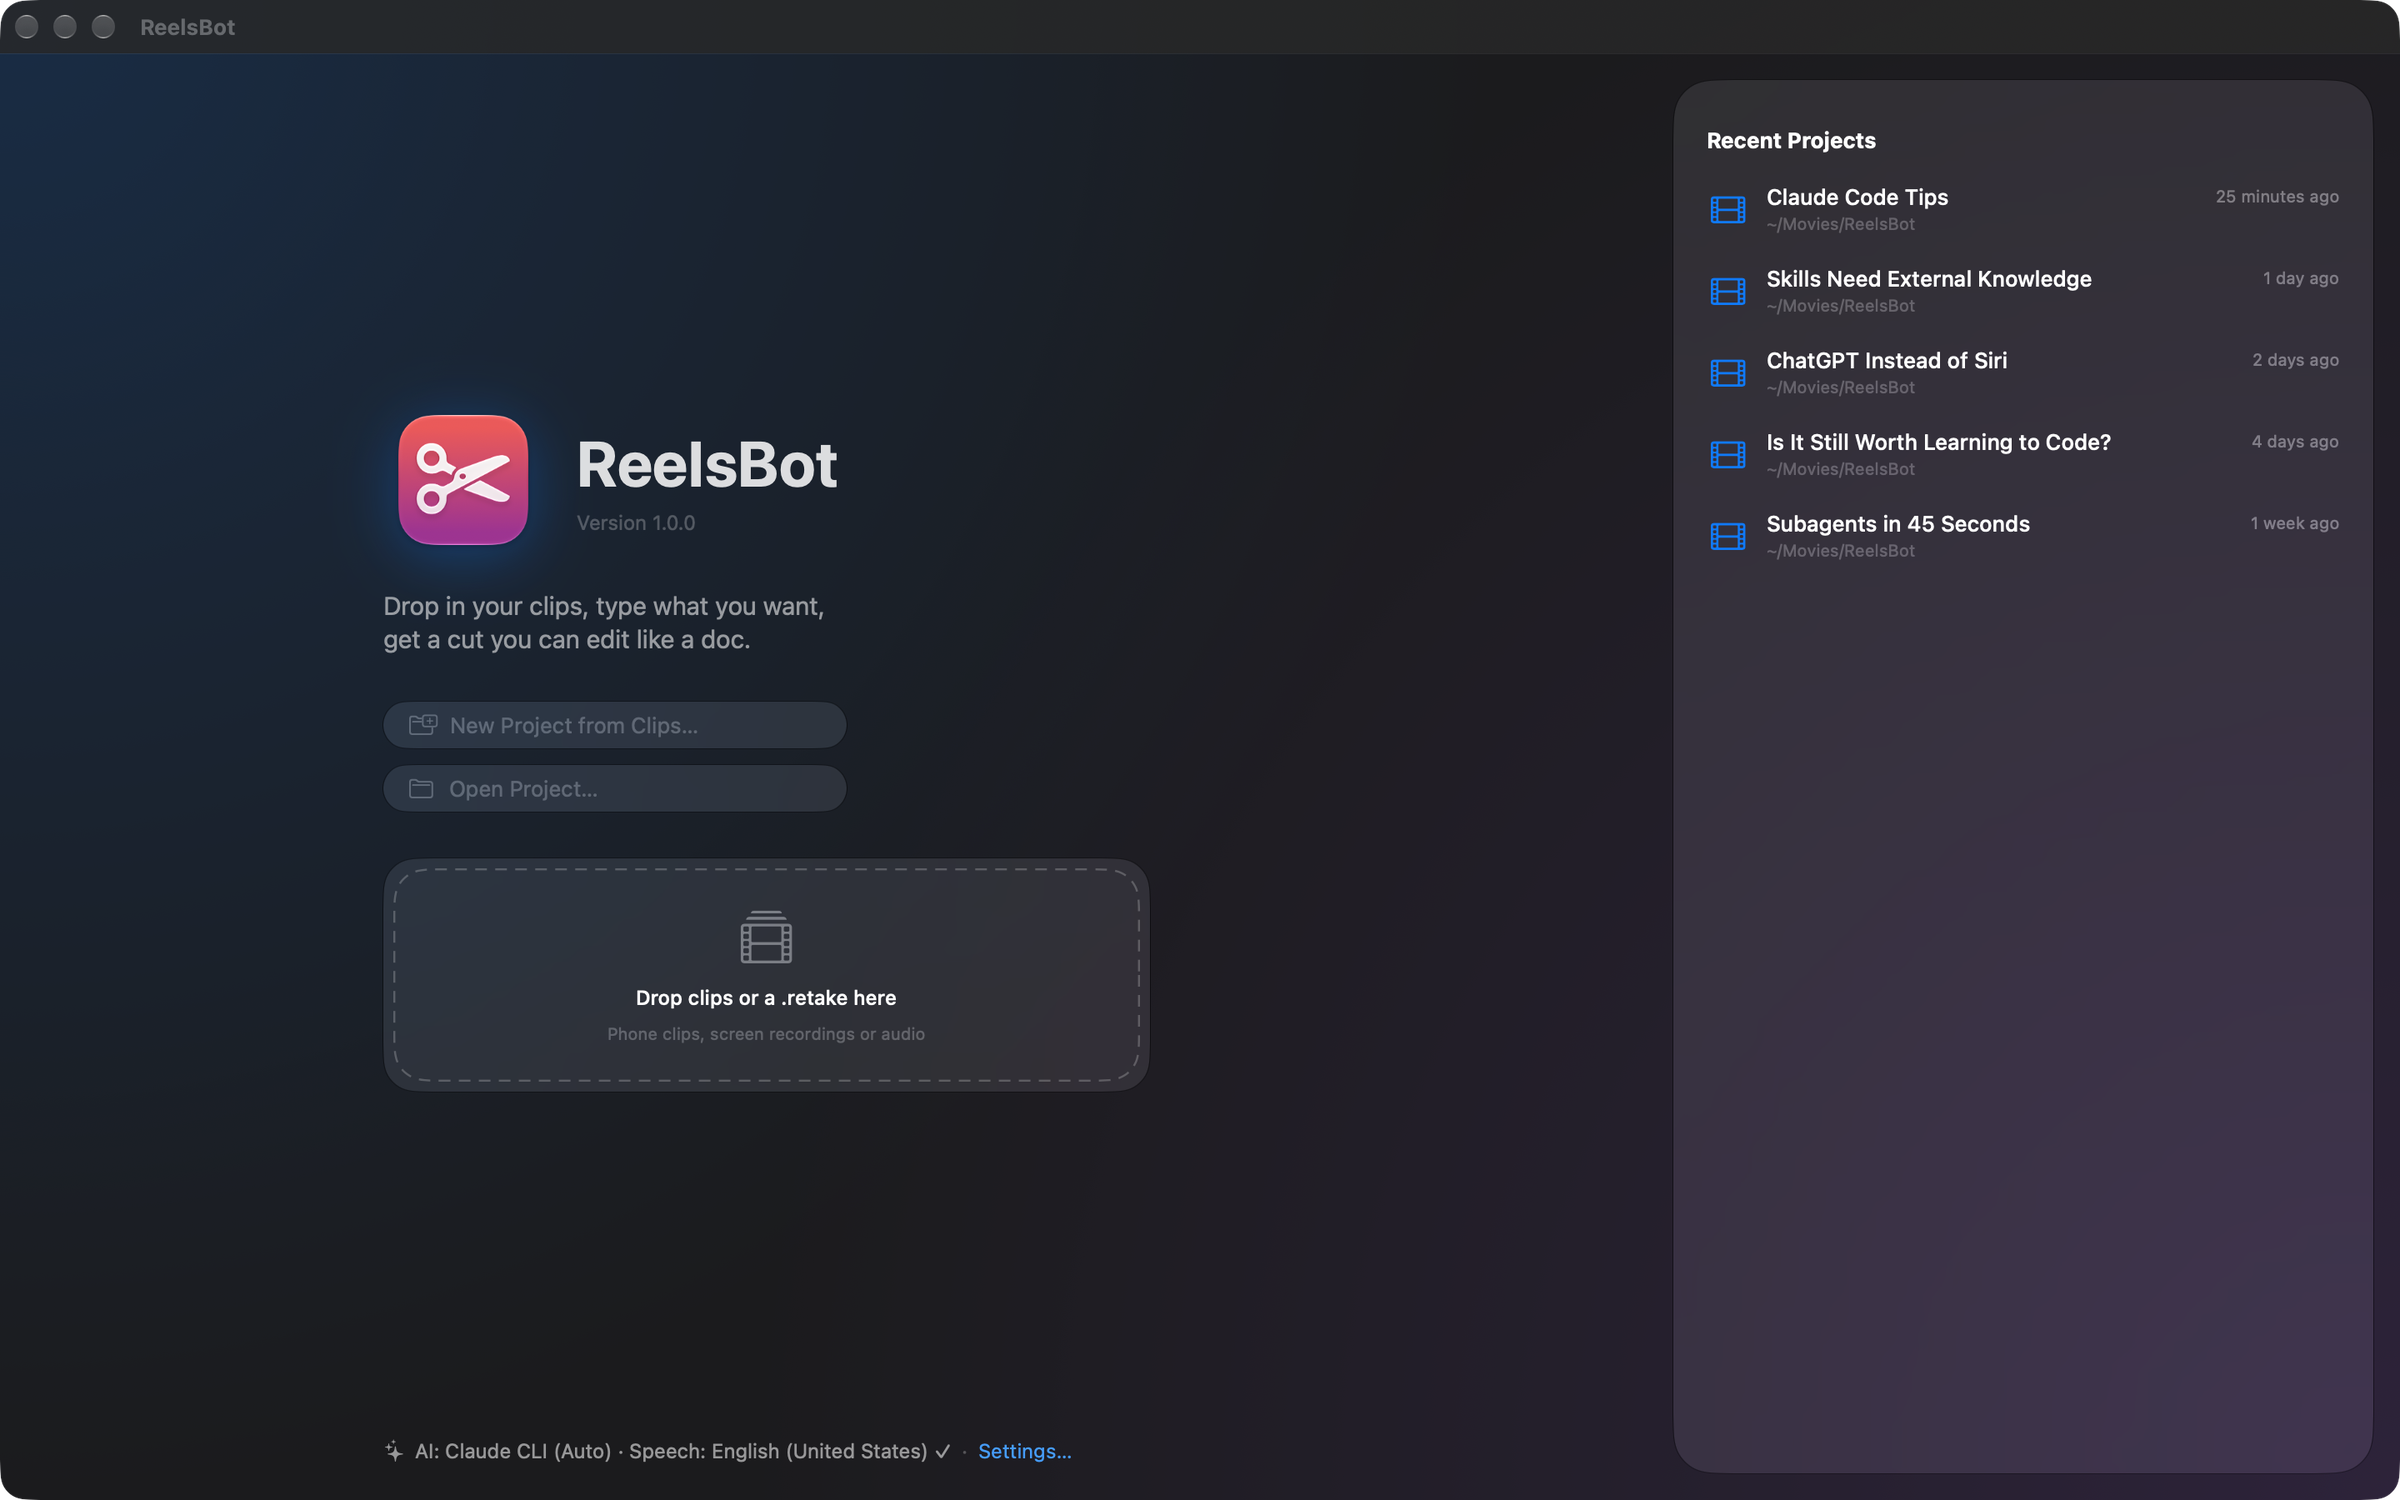The image size is (2400, 1500).
Task: Click the clips icon in New Project button
Action: [x=423, y=725]
